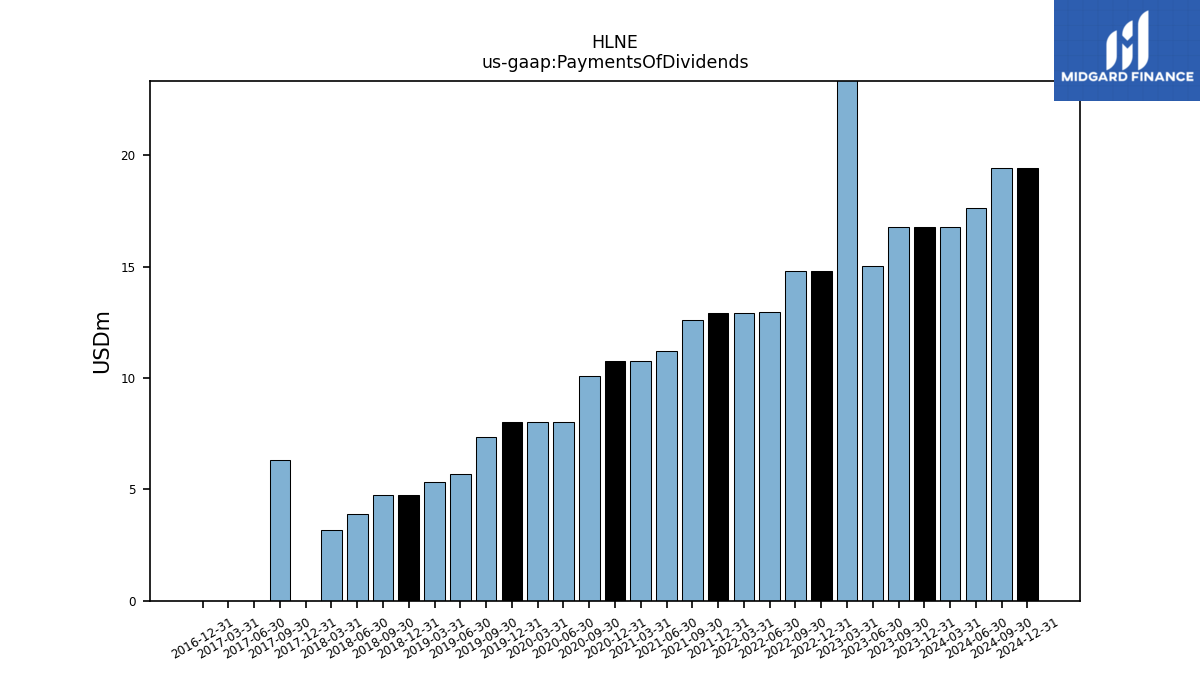1200x675 pixels.
Task: Select the 2023-09-30 bar
Action: click(x=898, y=414)
